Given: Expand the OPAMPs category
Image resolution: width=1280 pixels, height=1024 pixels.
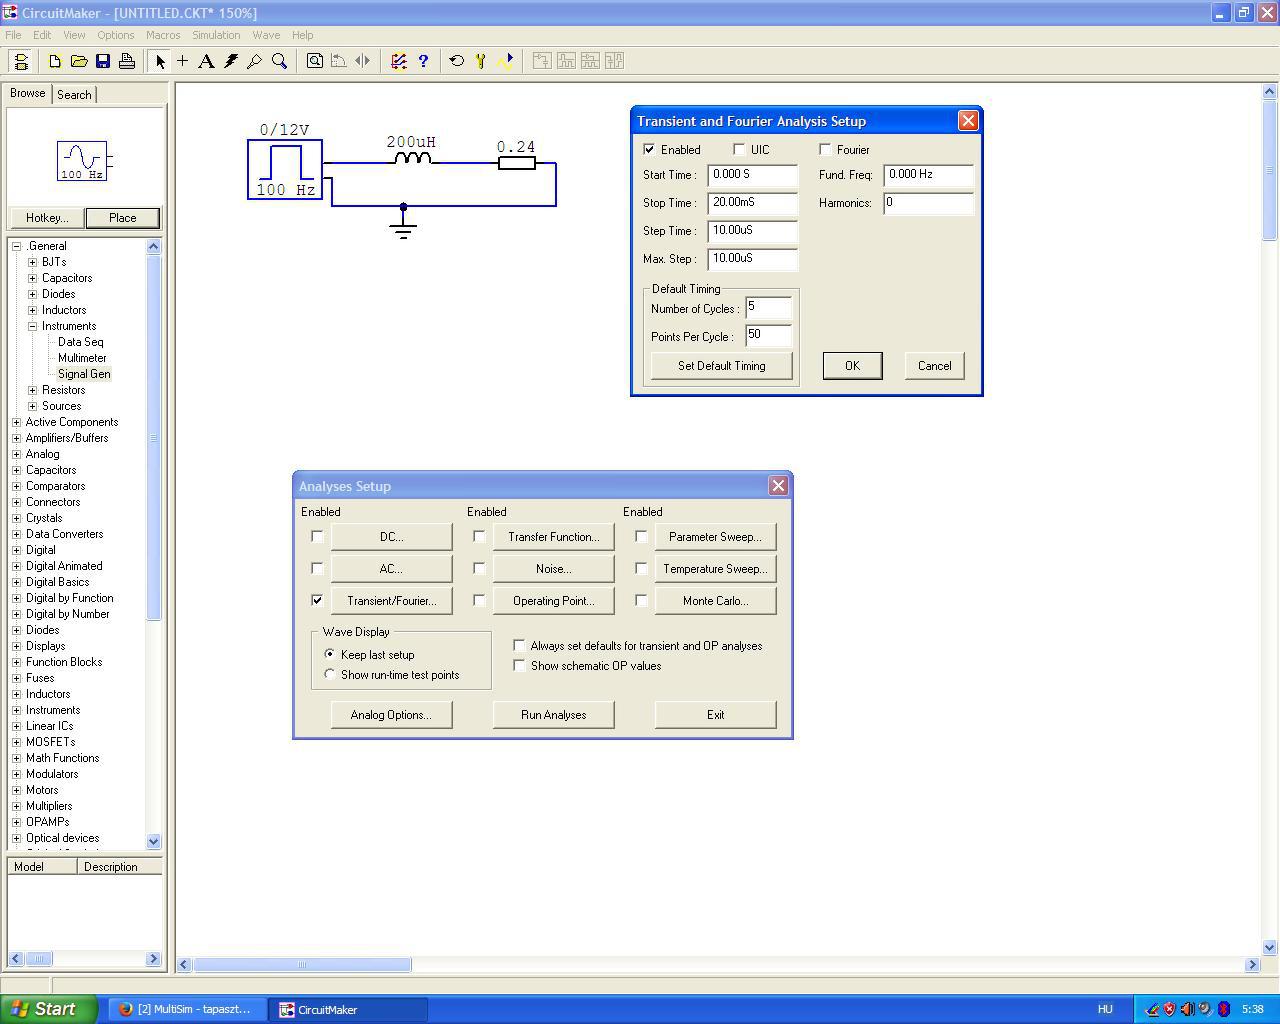Looking at the screenshot, I should pyautogui.click(x=17, y=822).
